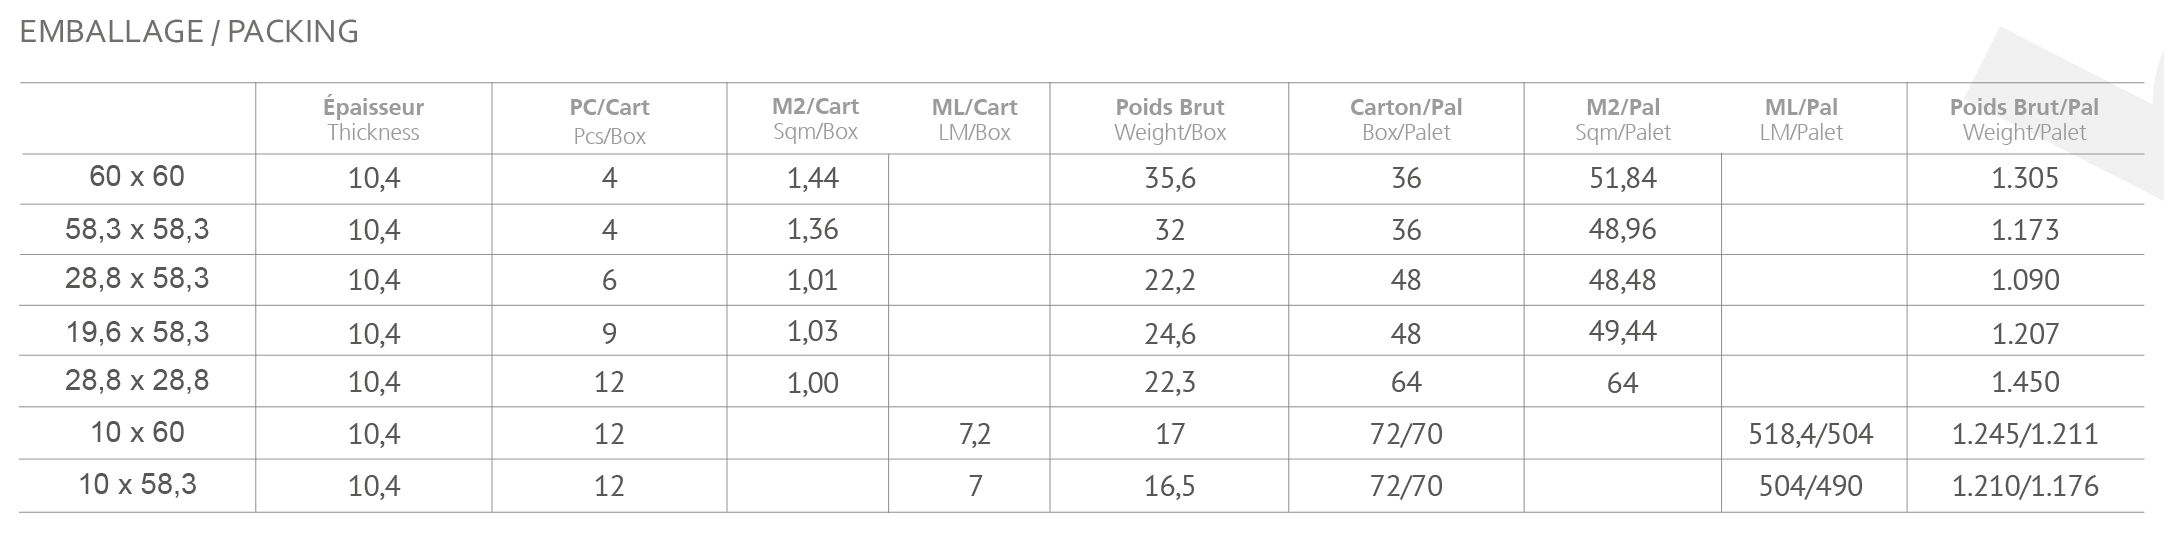
Task: Select the 60 x 60 row label
Action: tap(137, 177)
